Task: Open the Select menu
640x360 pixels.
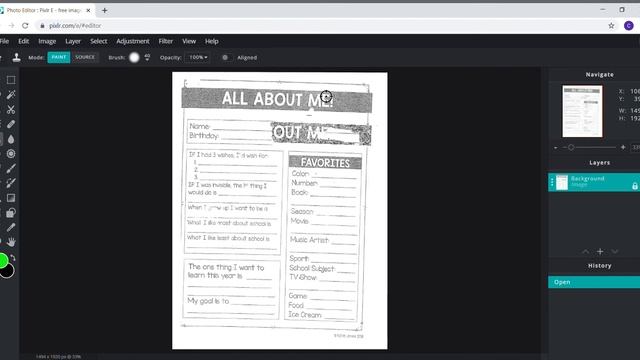Action: tap(98, 41)
